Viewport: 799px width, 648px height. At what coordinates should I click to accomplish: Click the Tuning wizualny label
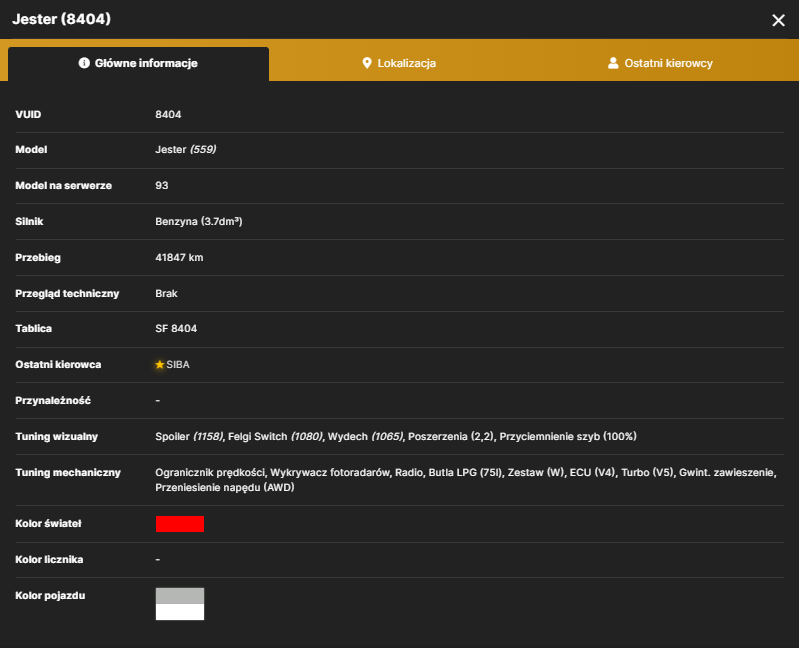[x=57, y=437]
